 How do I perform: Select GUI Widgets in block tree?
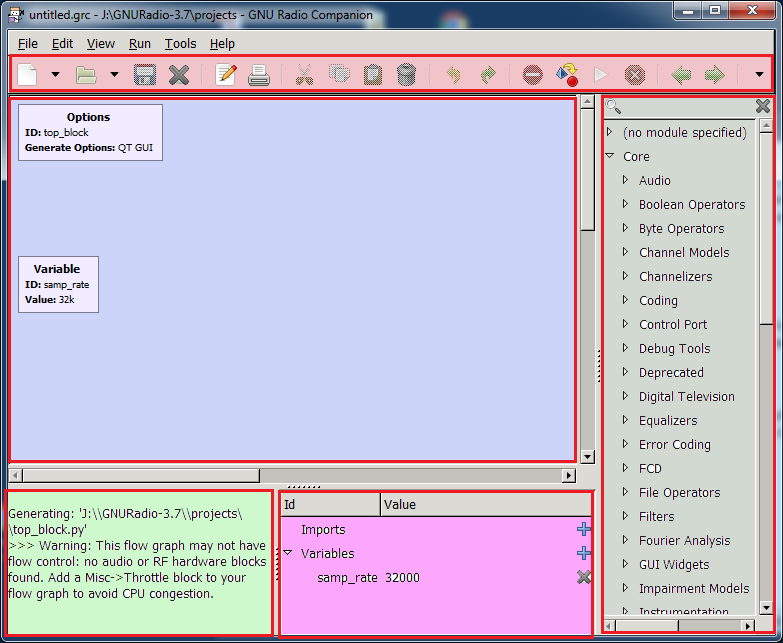coord(674,564)
